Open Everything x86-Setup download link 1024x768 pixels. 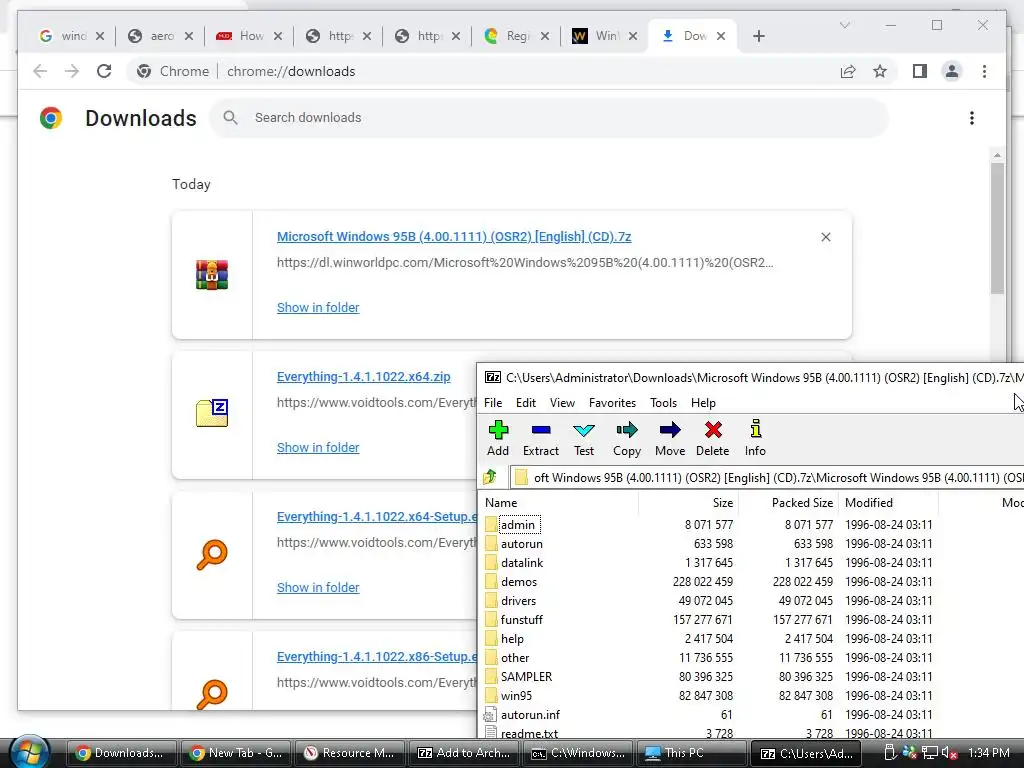pos(377,656)
